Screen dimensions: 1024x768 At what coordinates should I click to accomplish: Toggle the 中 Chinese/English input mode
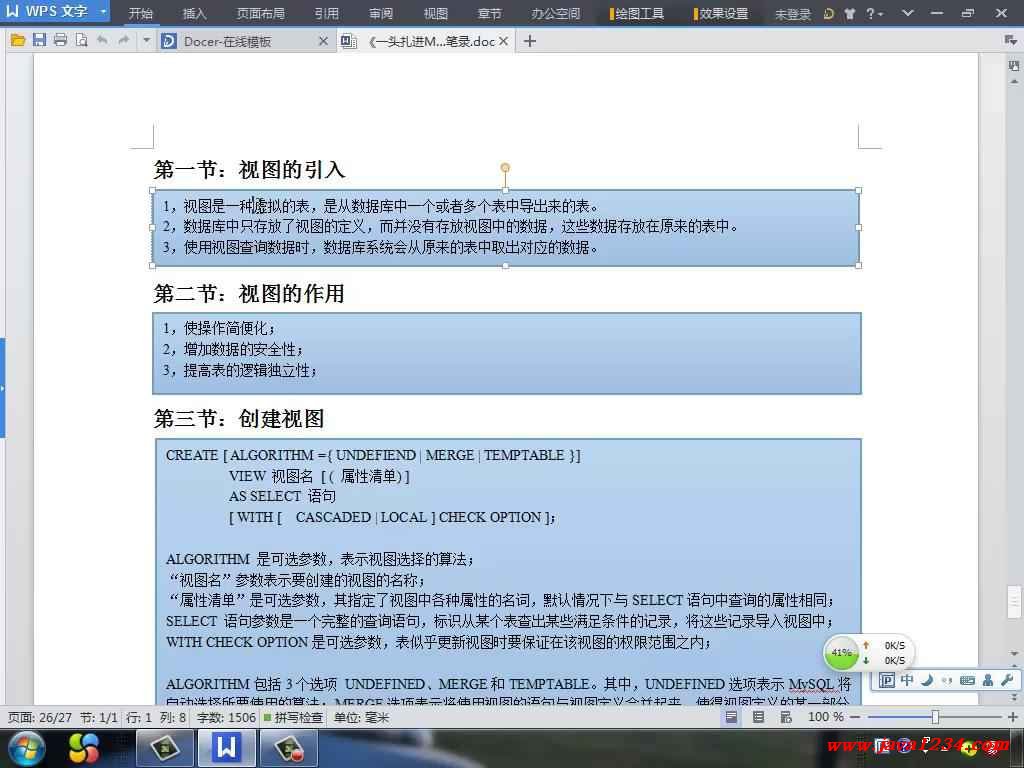click(x=907, y=681)
